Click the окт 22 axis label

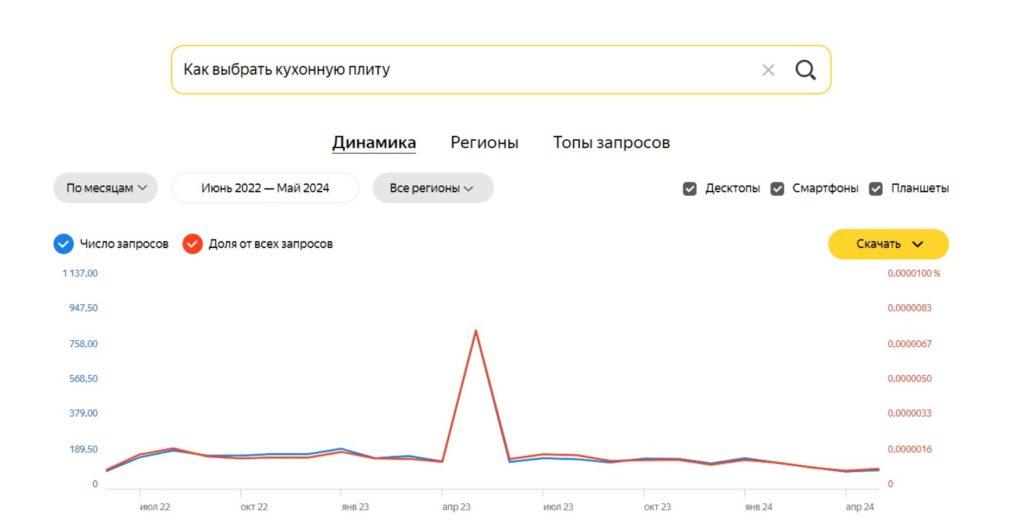[254, 507]
